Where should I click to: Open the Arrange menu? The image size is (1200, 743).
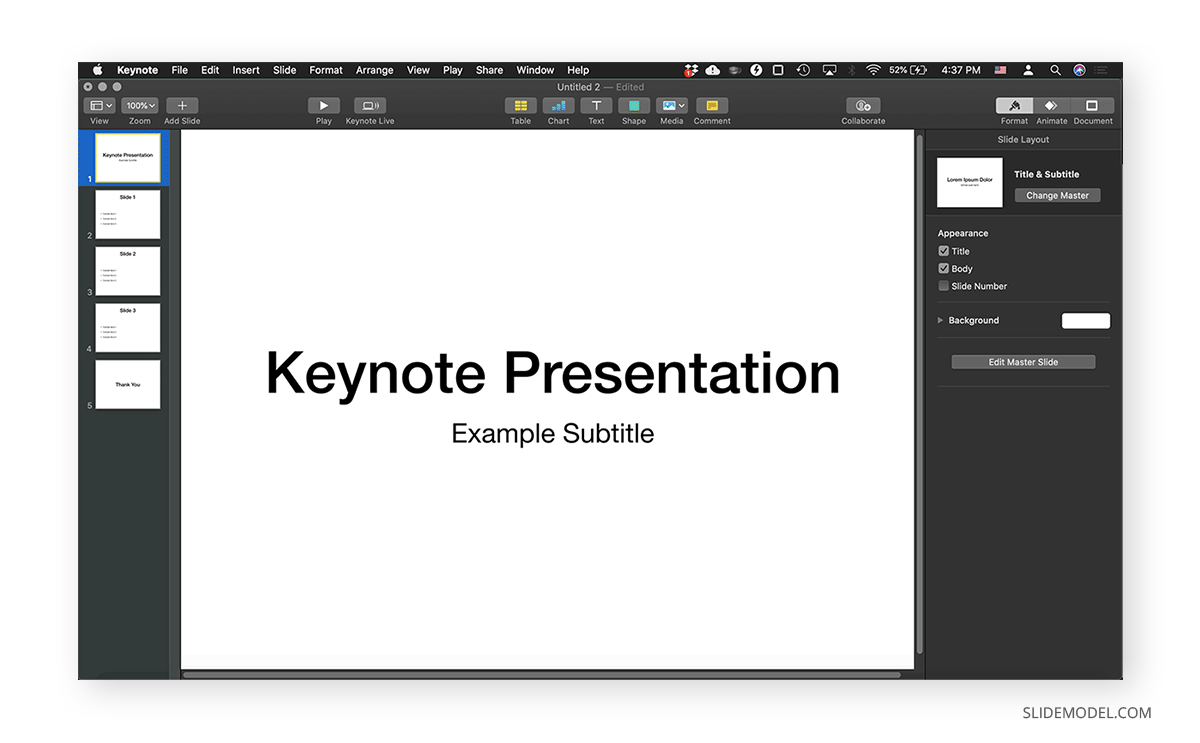pos(374,70)
